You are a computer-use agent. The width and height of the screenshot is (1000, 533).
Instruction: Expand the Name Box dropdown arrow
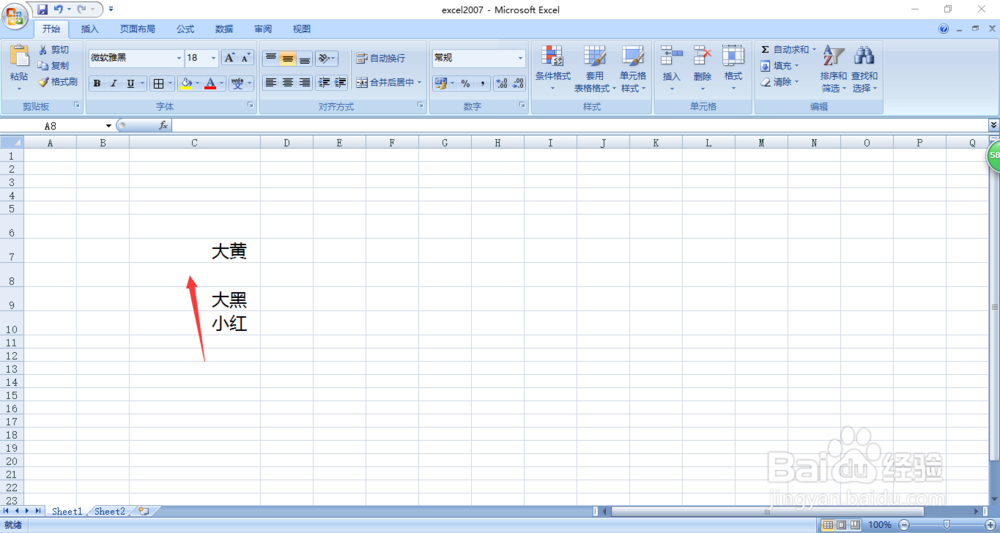(108, 126)
